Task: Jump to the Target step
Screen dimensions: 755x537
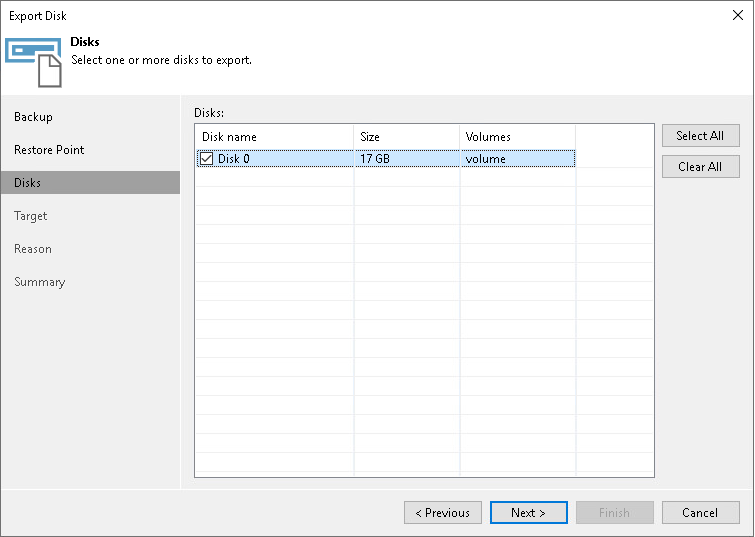Action: (x=30, y=216)
